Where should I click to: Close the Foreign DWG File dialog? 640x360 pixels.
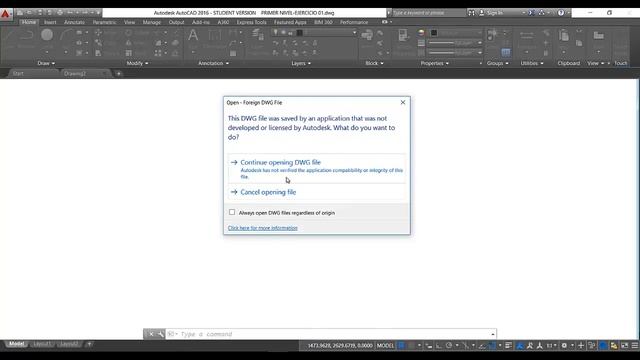click(403, 102)
